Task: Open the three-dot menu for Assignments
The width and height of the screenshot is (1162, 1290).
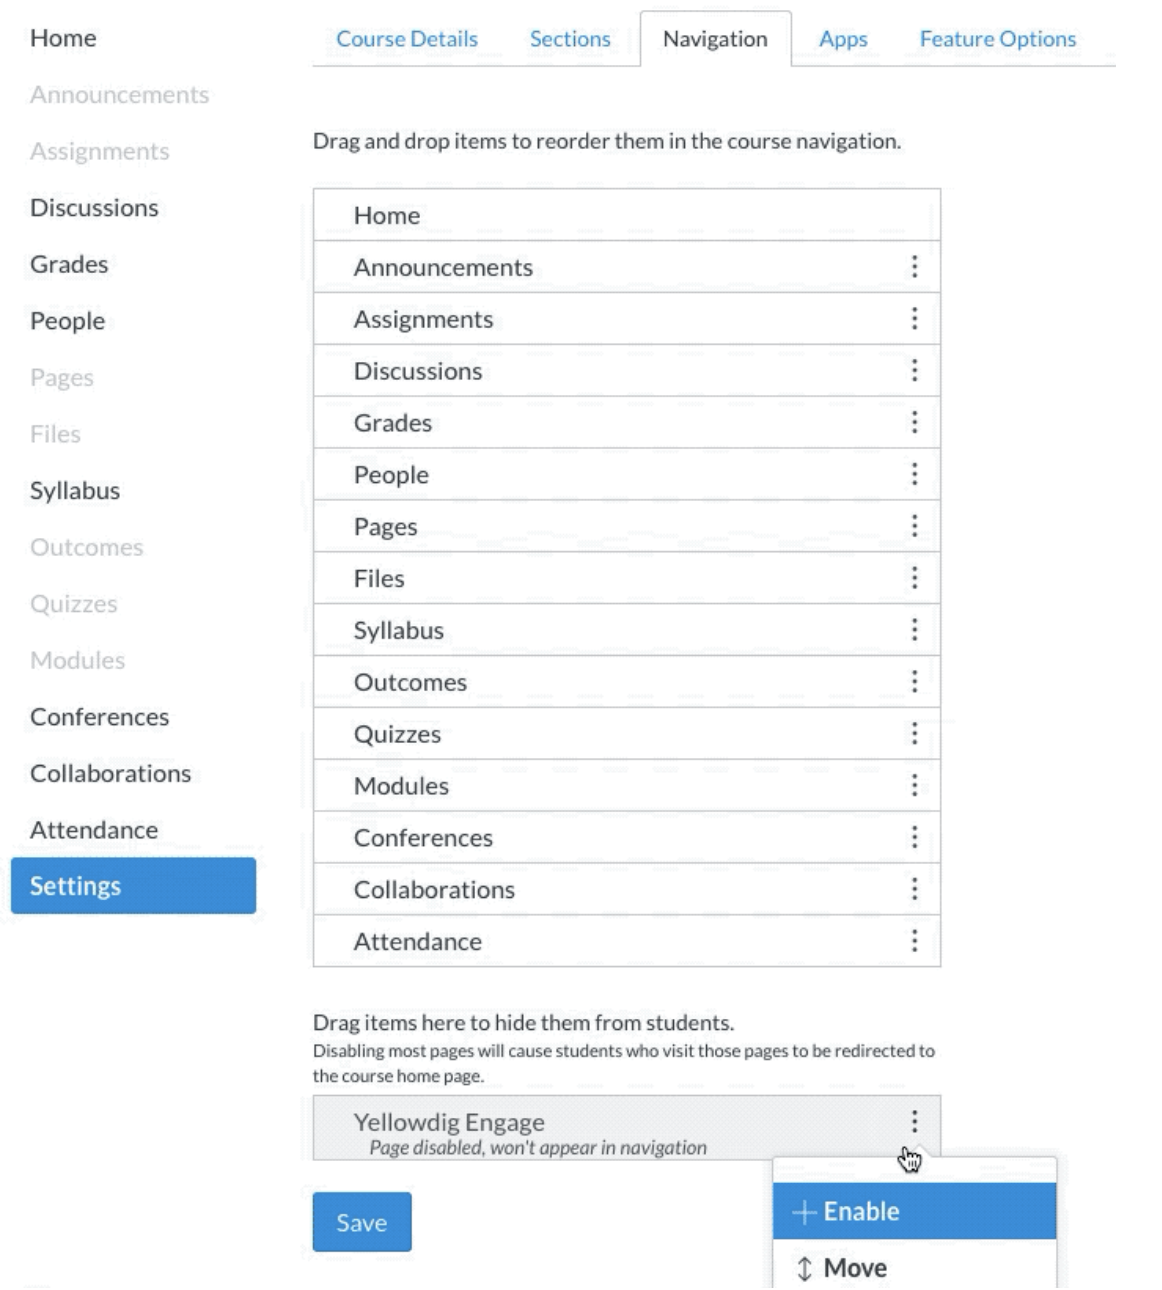Action: point(914,319)
